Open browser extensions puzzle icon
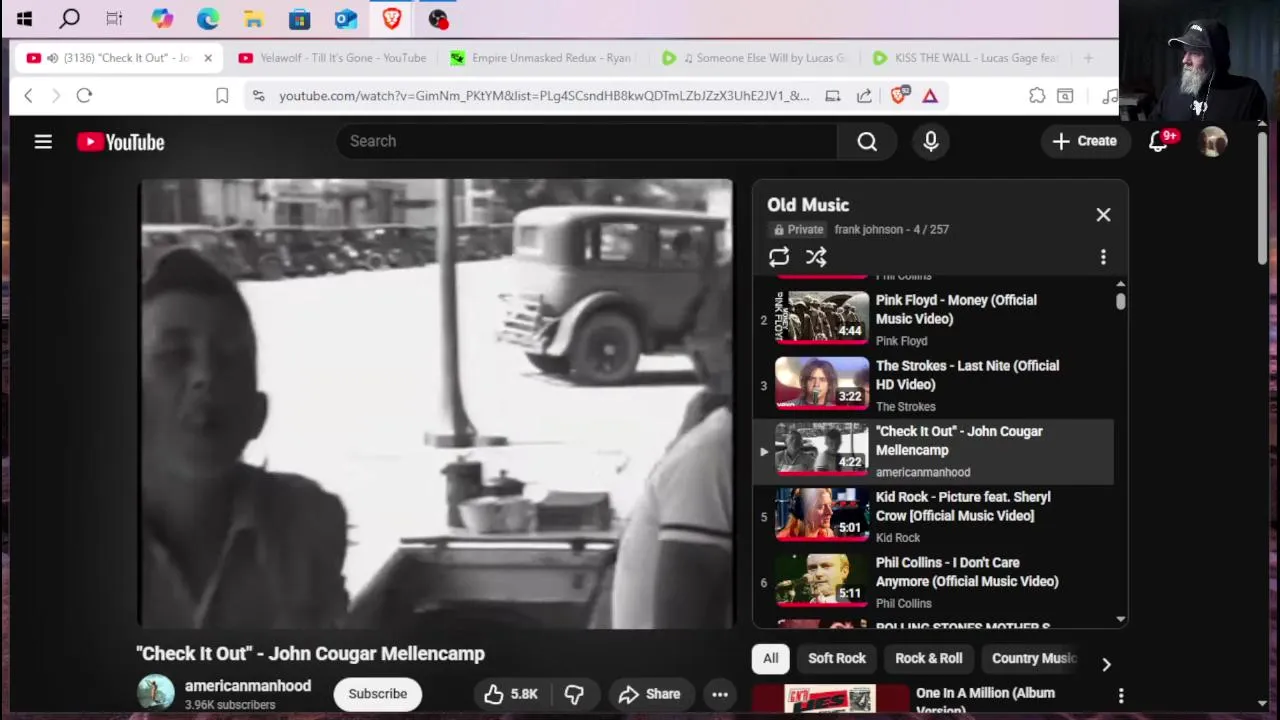1280x720 pixels. point(1037,95)
